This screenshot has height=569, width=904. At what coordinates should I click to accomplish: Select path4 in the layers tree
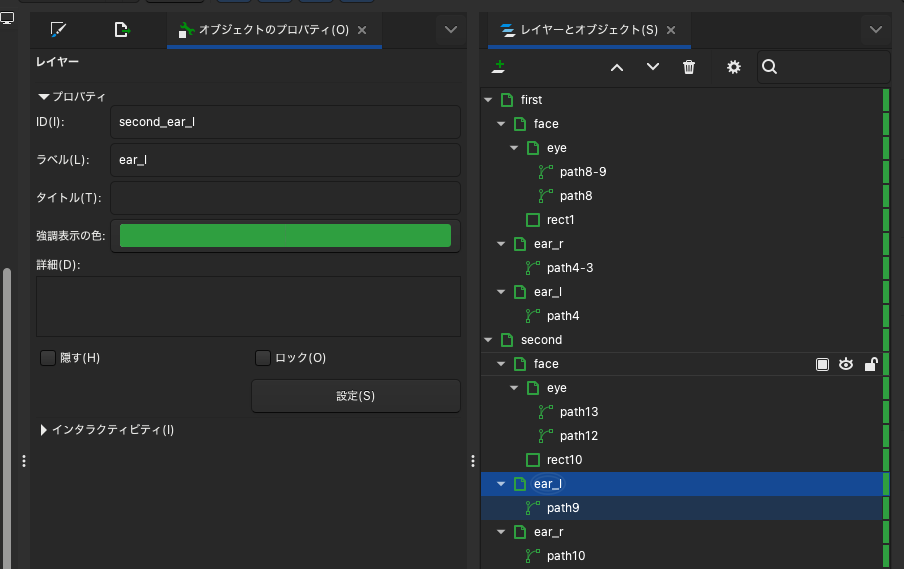click(x=563, y=316)
